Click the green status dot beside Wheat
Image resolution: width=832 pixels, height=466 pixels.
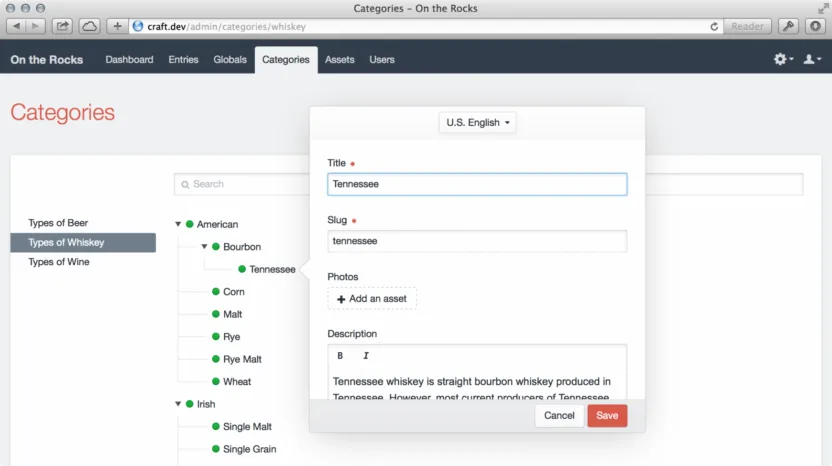[216, 381]
